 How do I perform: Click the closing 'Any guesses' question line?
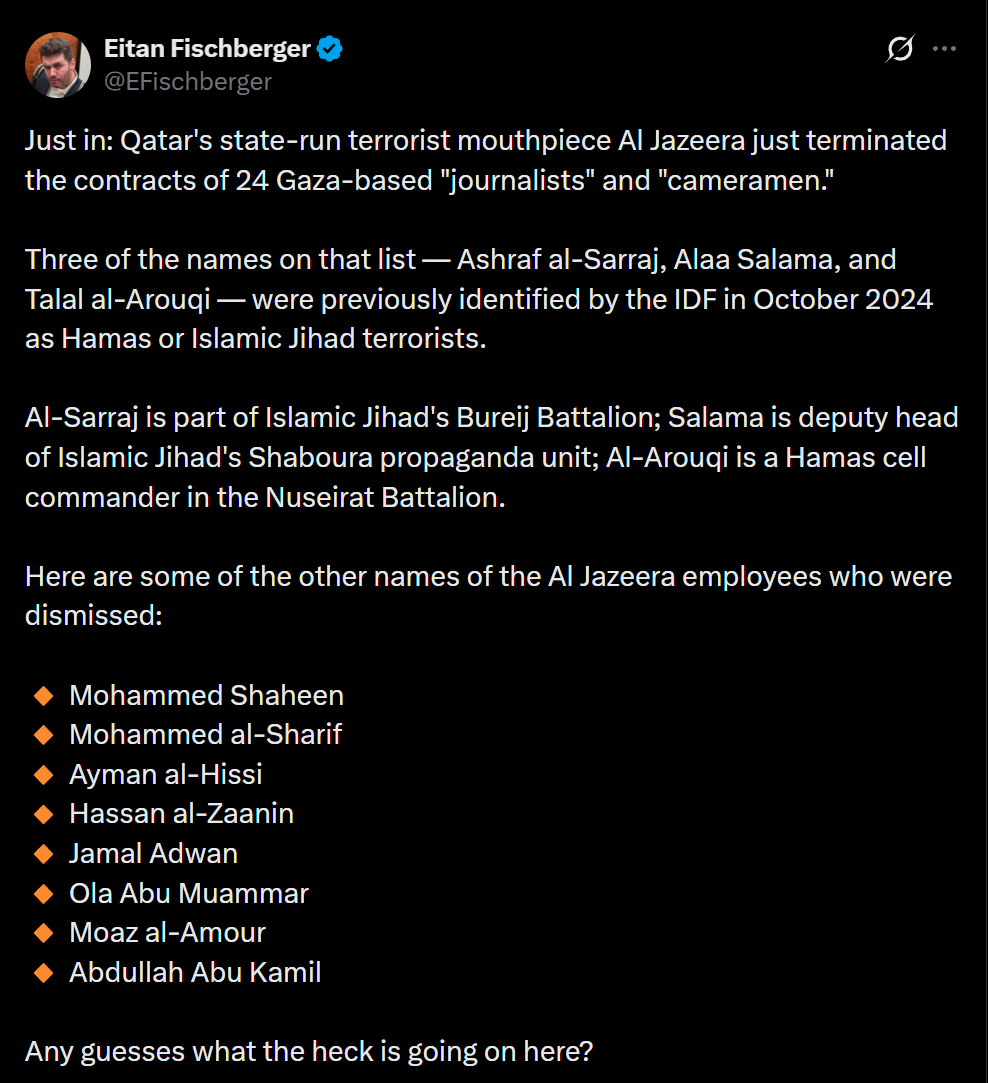[309, 1051]
